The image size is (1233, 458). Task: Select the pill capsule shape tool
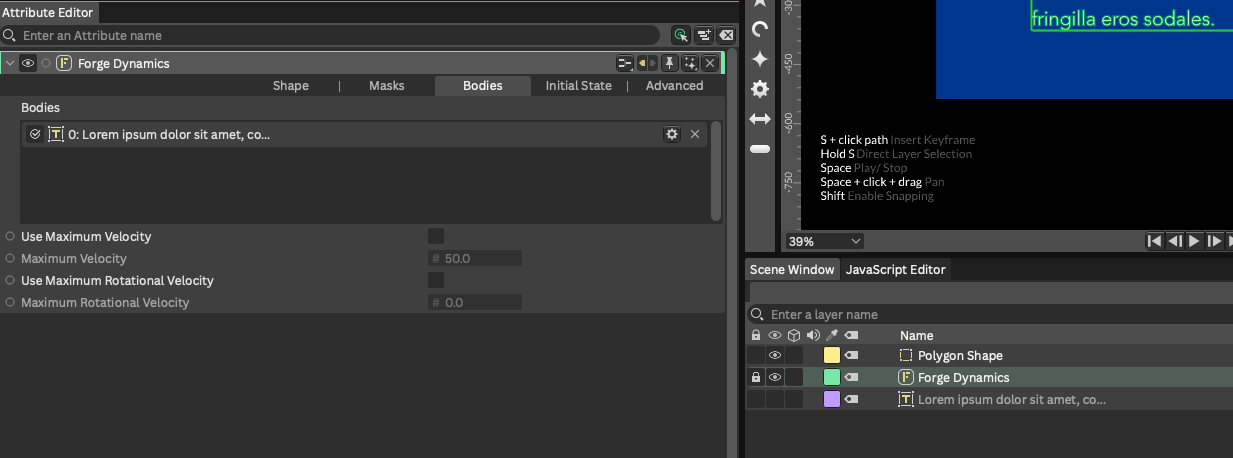[x=760, y=149]
